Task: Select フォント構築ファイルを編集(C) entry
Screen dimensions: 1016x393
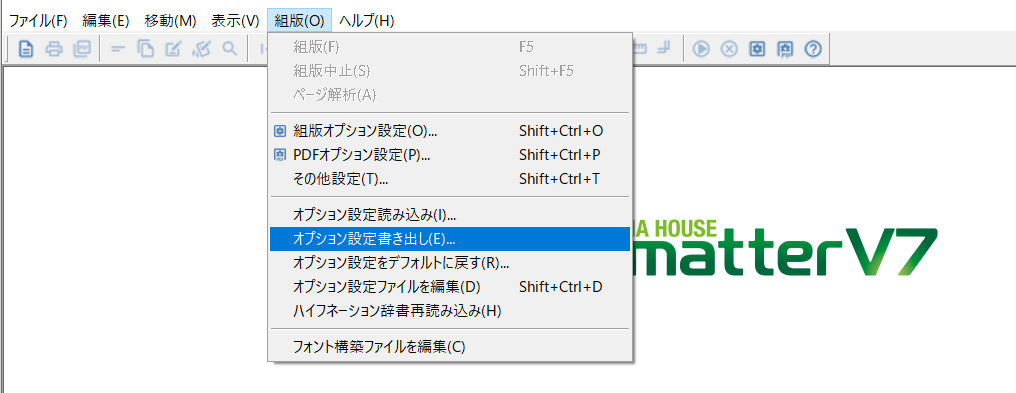Action: [450, 346]
